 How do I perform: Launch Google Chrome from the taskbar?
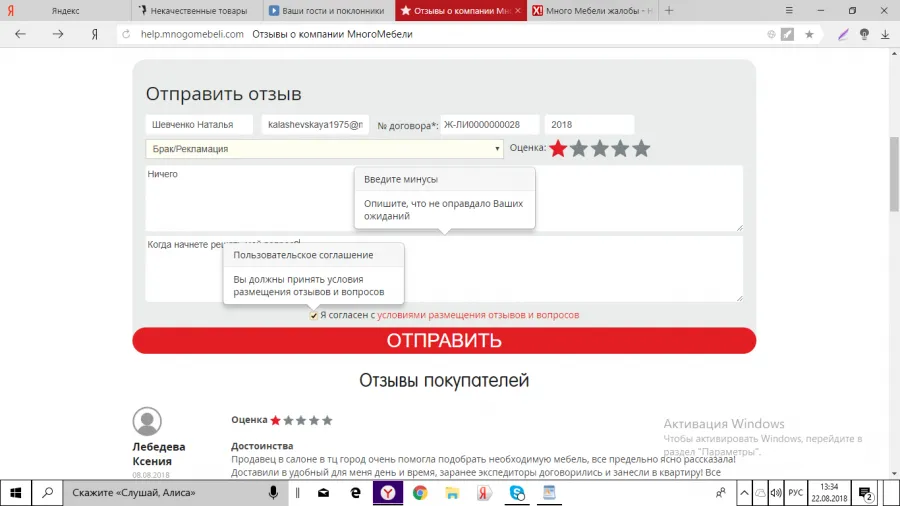420,492
